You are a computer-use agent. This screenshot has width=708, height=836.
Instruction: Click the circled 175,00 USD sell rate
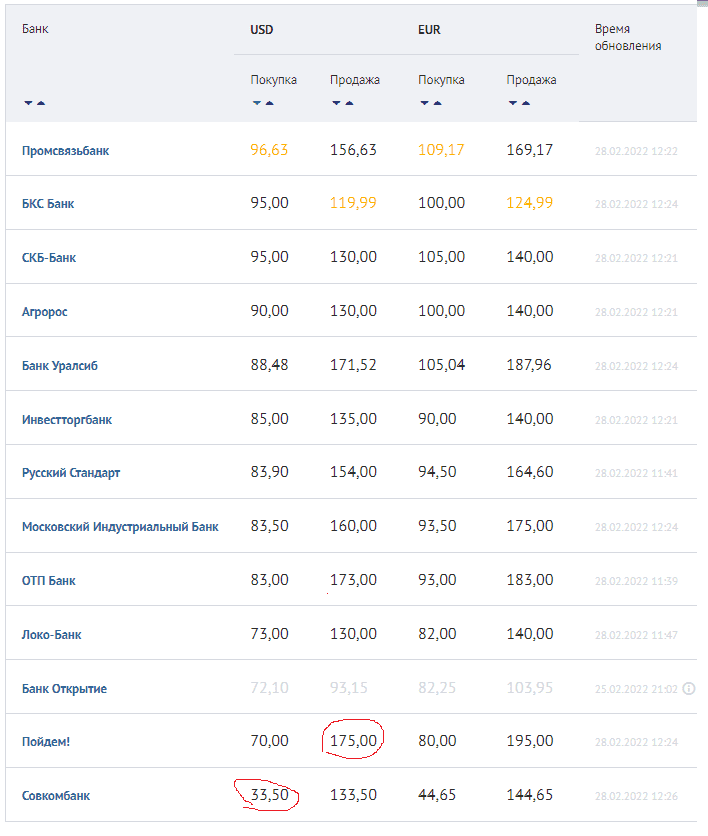(354, 742)
